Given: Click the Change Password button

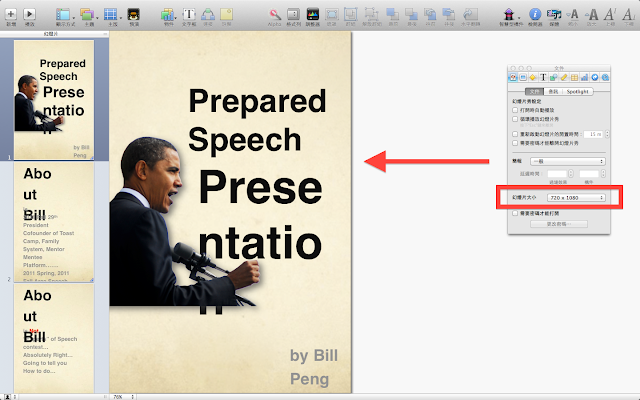Looking at the screenshot, I should pos(558,224).
